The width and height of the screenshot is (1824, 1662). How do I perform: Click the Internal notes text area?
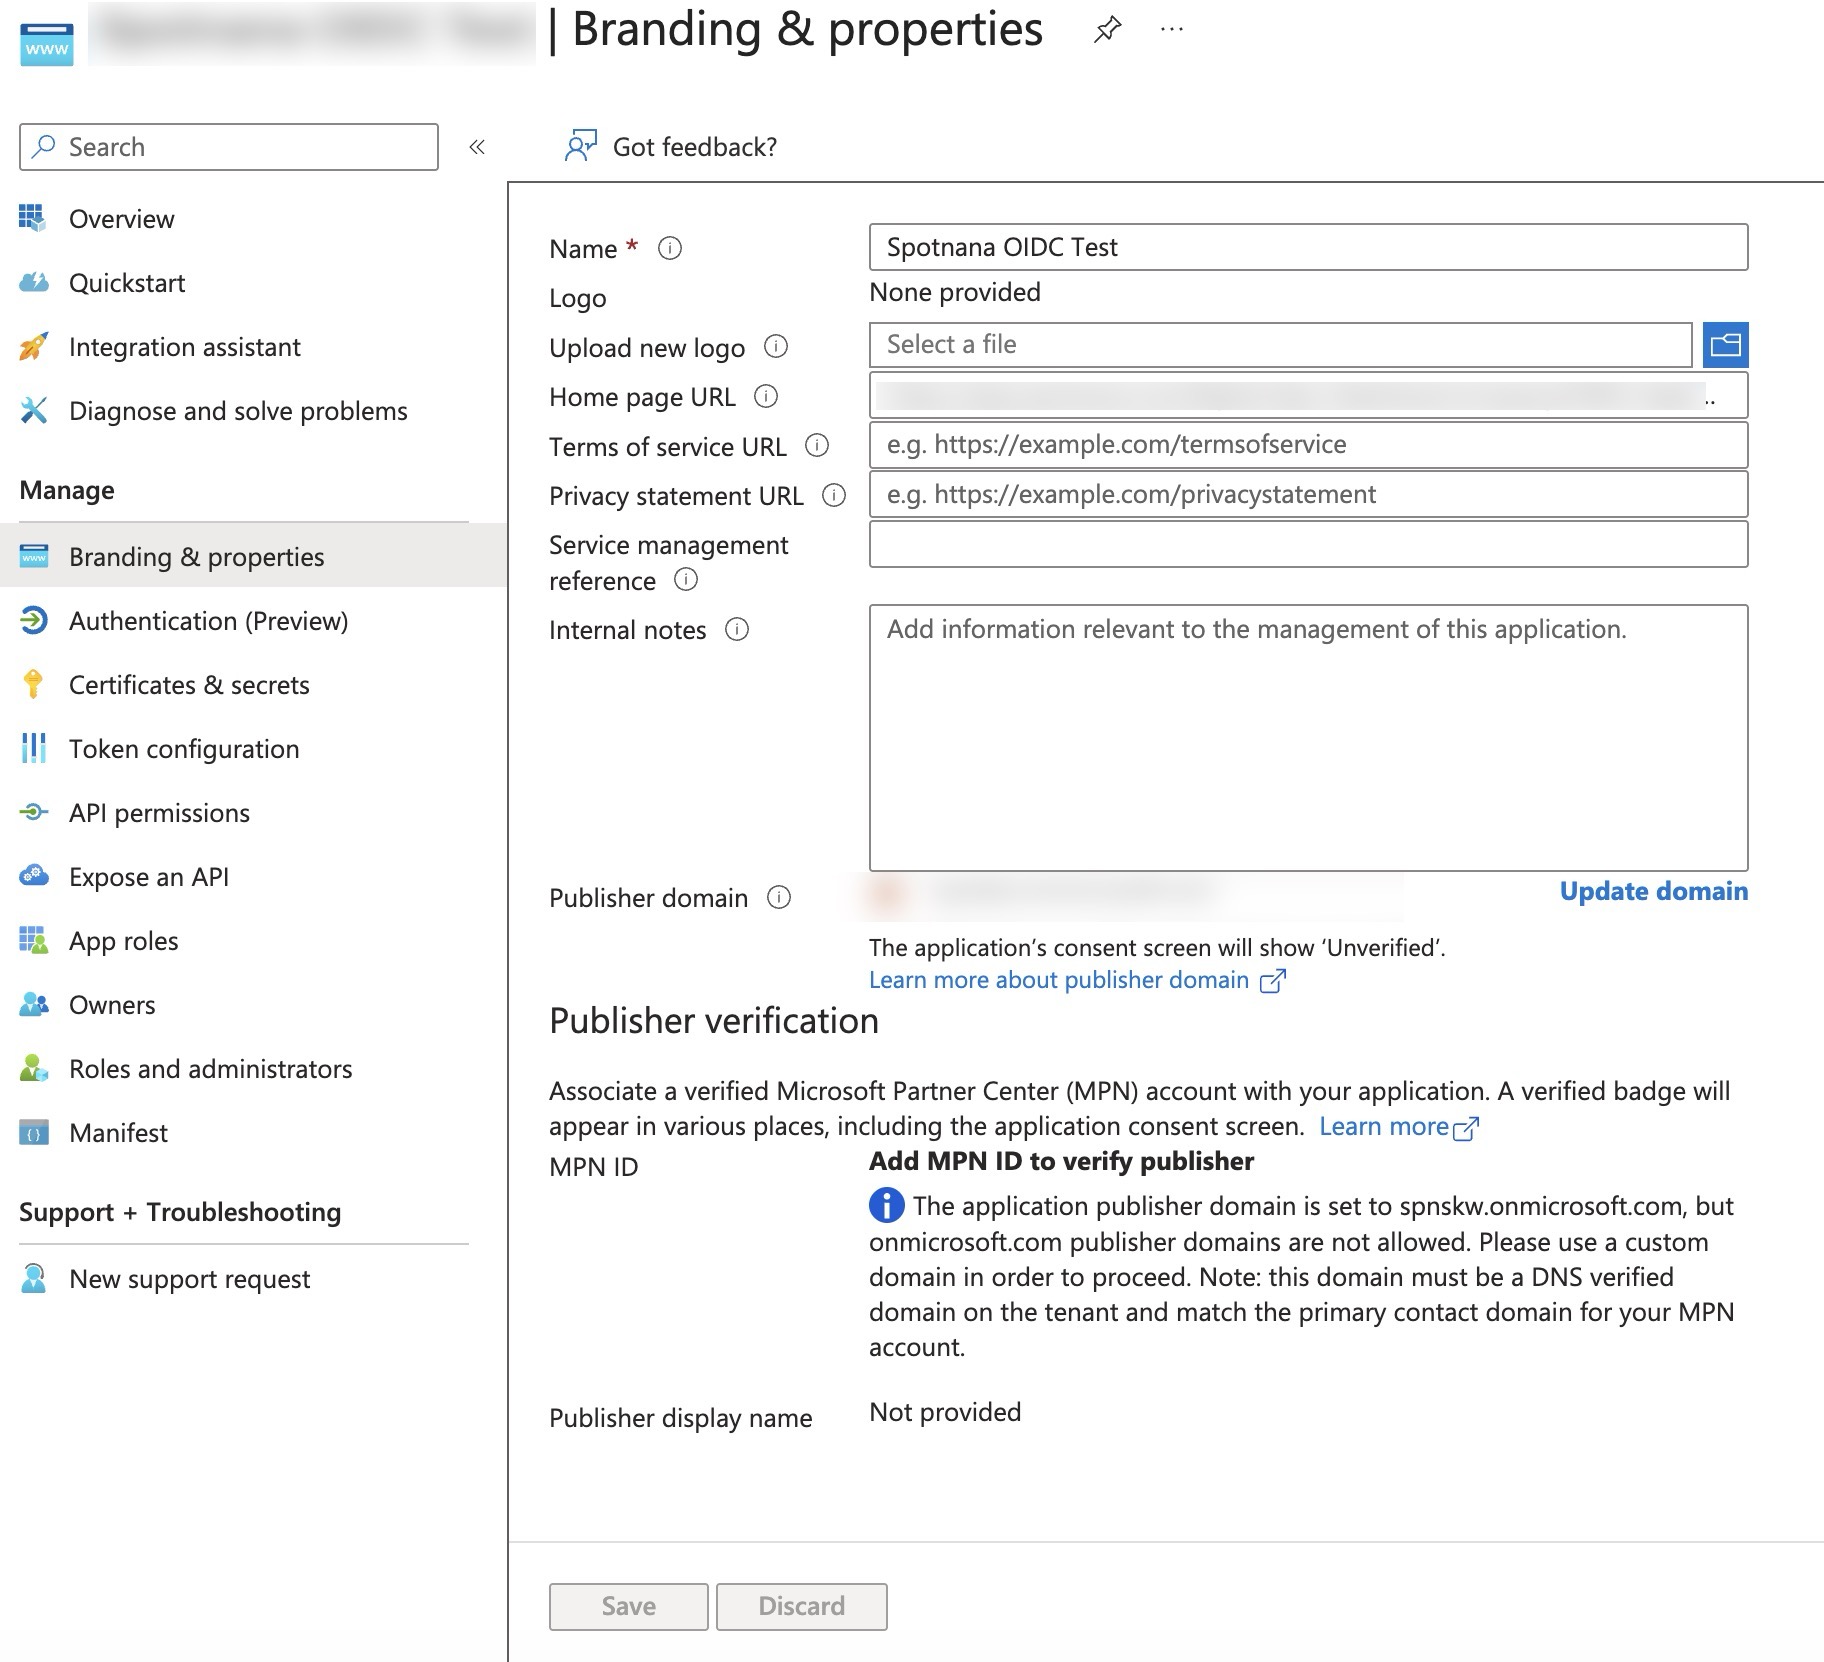coord(1308,737)
